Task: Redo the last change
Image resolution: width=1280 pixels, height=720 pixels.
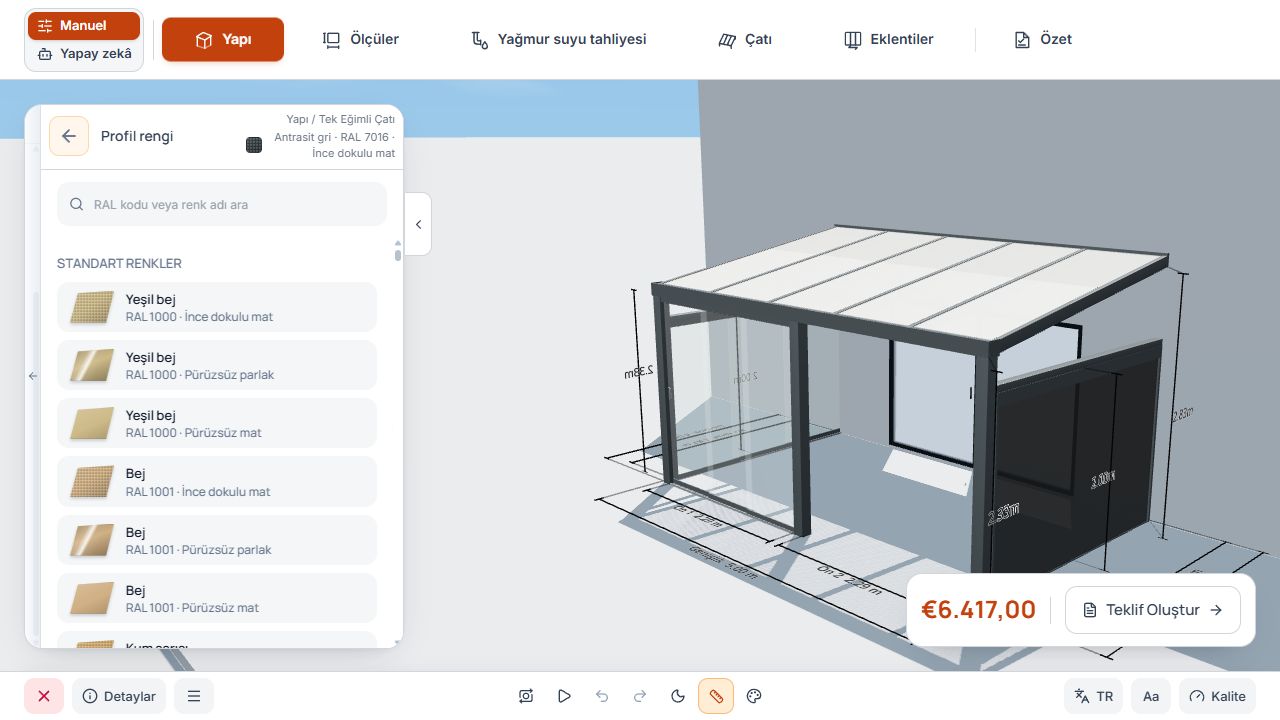Action: [640, 696]
